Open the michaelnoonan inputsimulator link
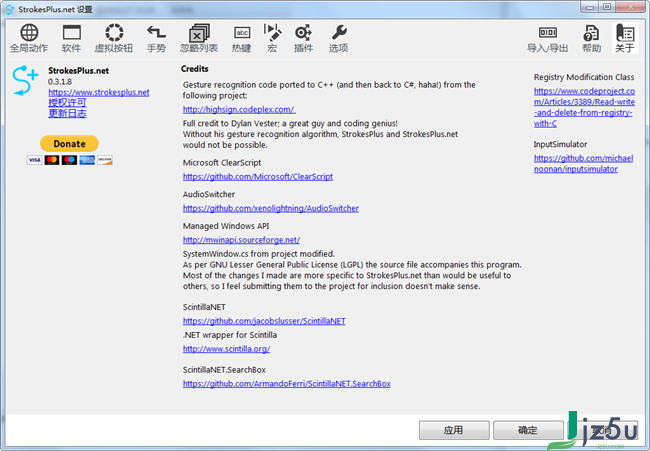Viewport: 650px width, 451px height. point(583,163)
